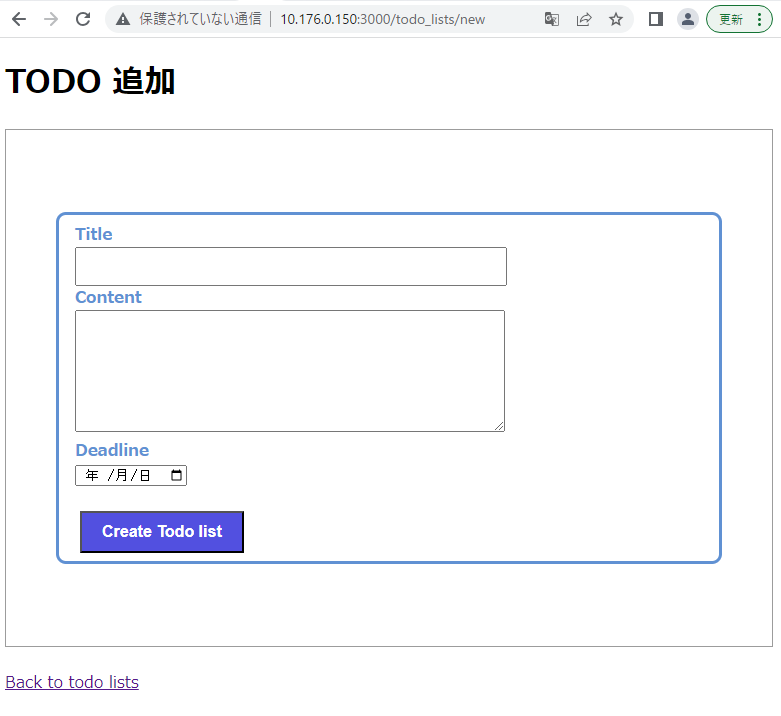The height and width of the screenshot is (716, 781).
Task: Click the not-secure warning triangle icon
Action: [123, 19]
